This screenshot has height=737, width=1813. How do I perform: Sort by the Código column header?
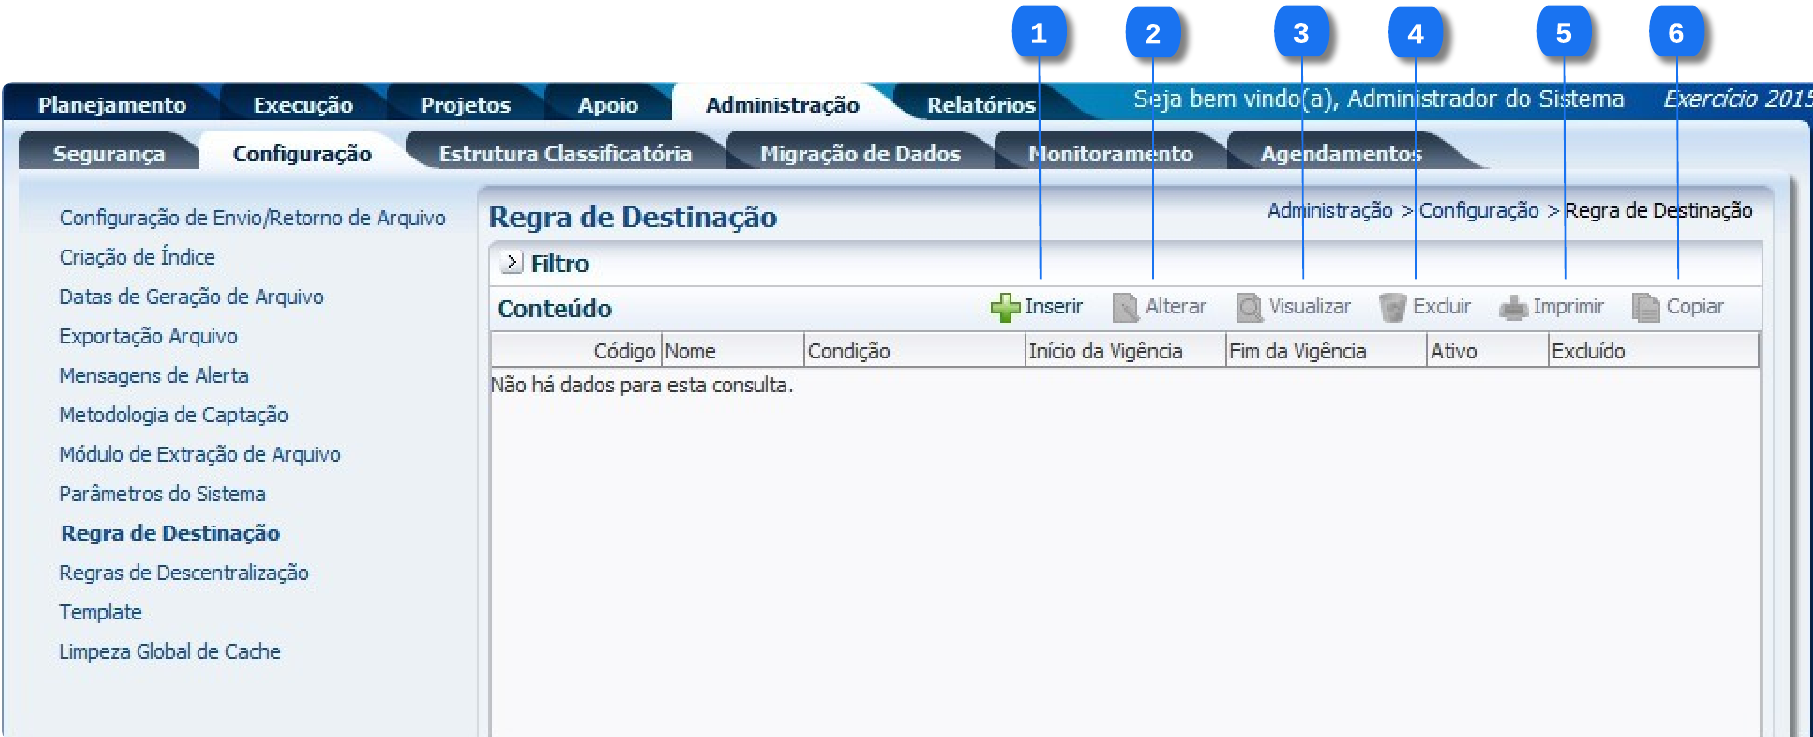click(x=623, y=351)
